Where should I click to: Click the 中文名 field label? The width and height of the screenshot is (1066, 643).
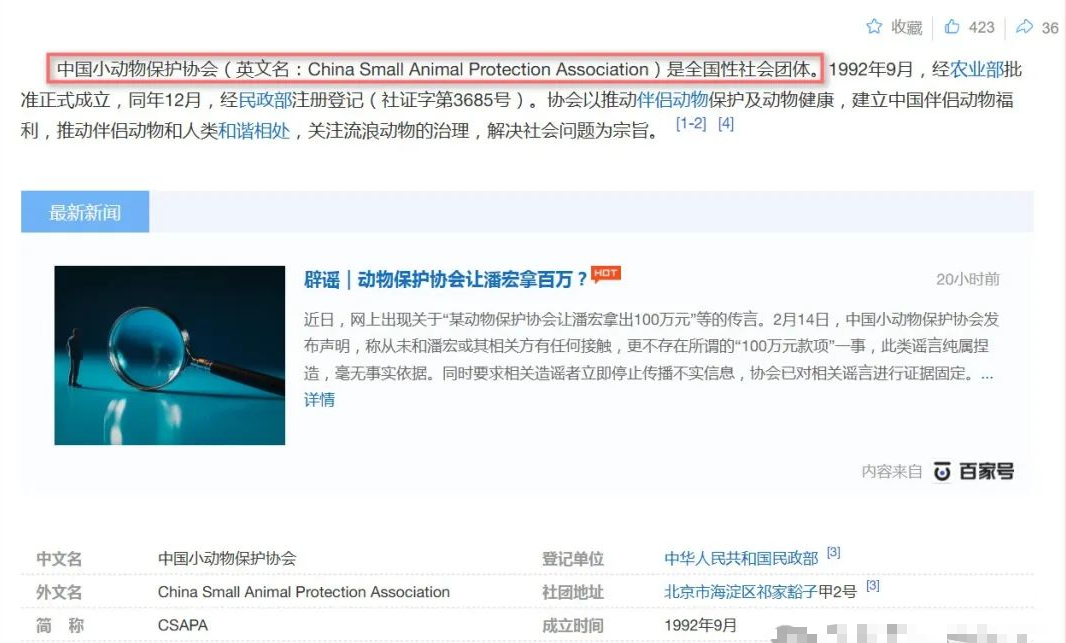59,559
